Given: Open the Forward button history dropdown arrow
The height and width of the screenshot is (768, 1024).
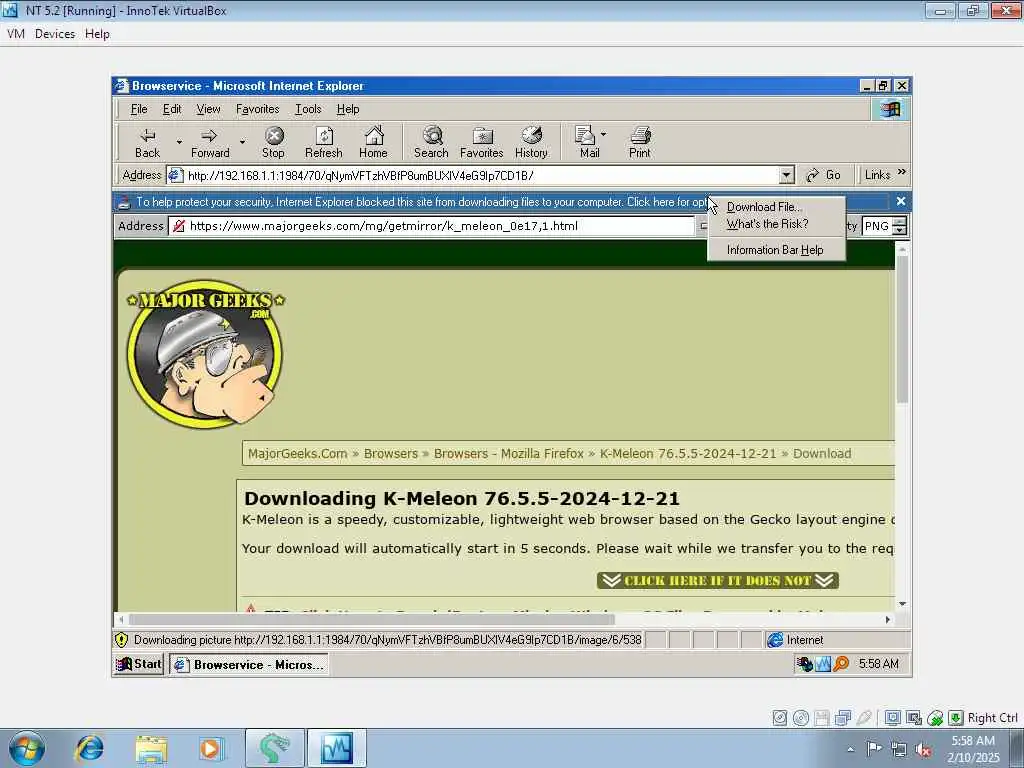Looking at the screenshot, I should [242, 142].
